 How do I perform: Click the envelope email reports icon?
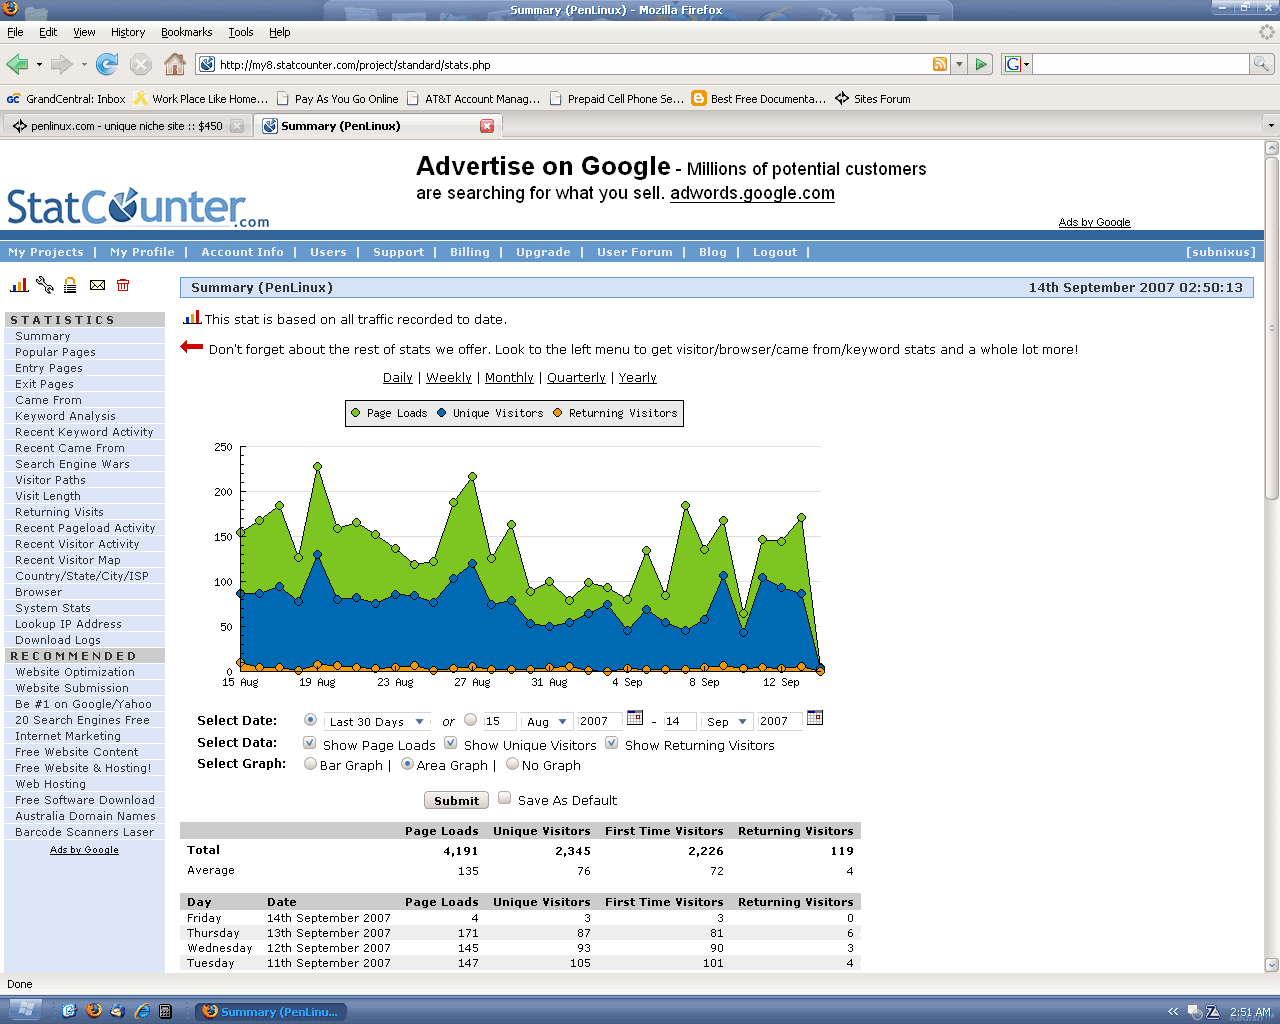(x=97, y=285)
